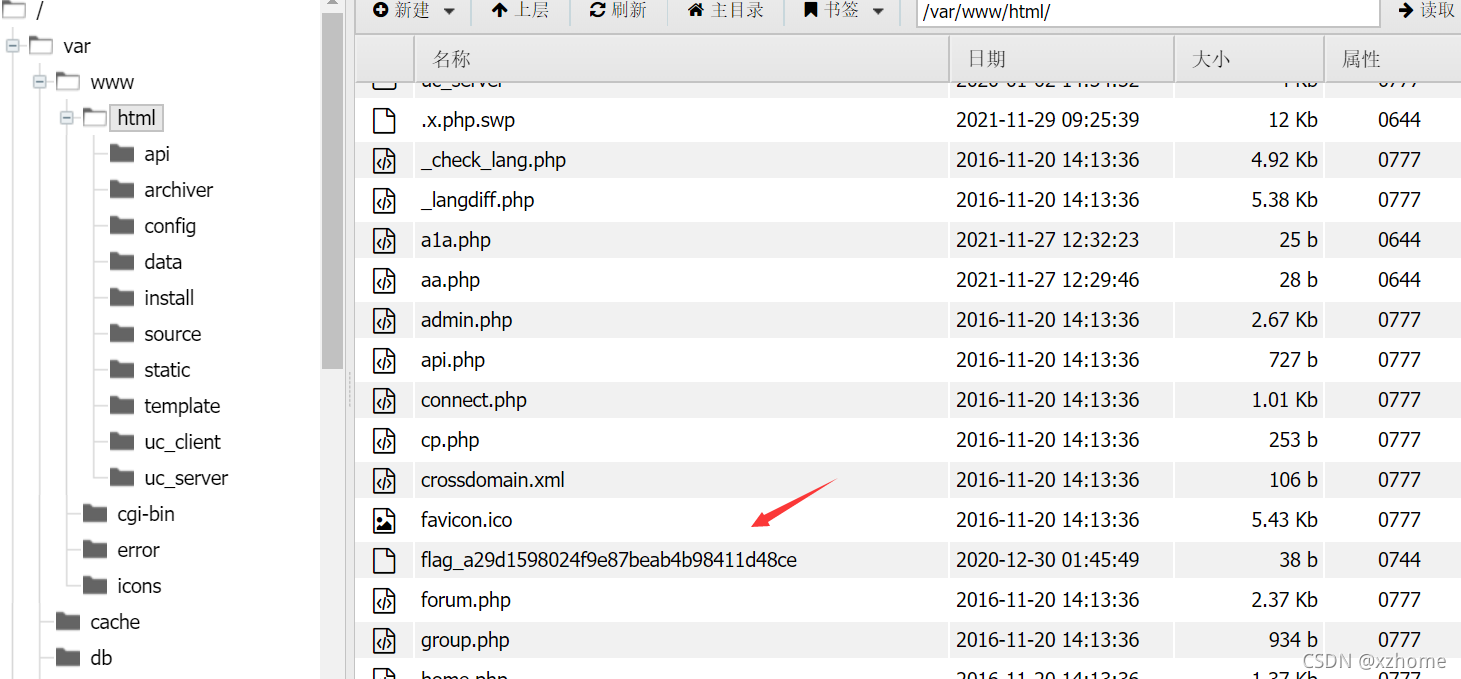Click the code icon of forum.php
The width and height of the screenshot is (1461, 679).
pyautogui.click(x=384, y=600)
